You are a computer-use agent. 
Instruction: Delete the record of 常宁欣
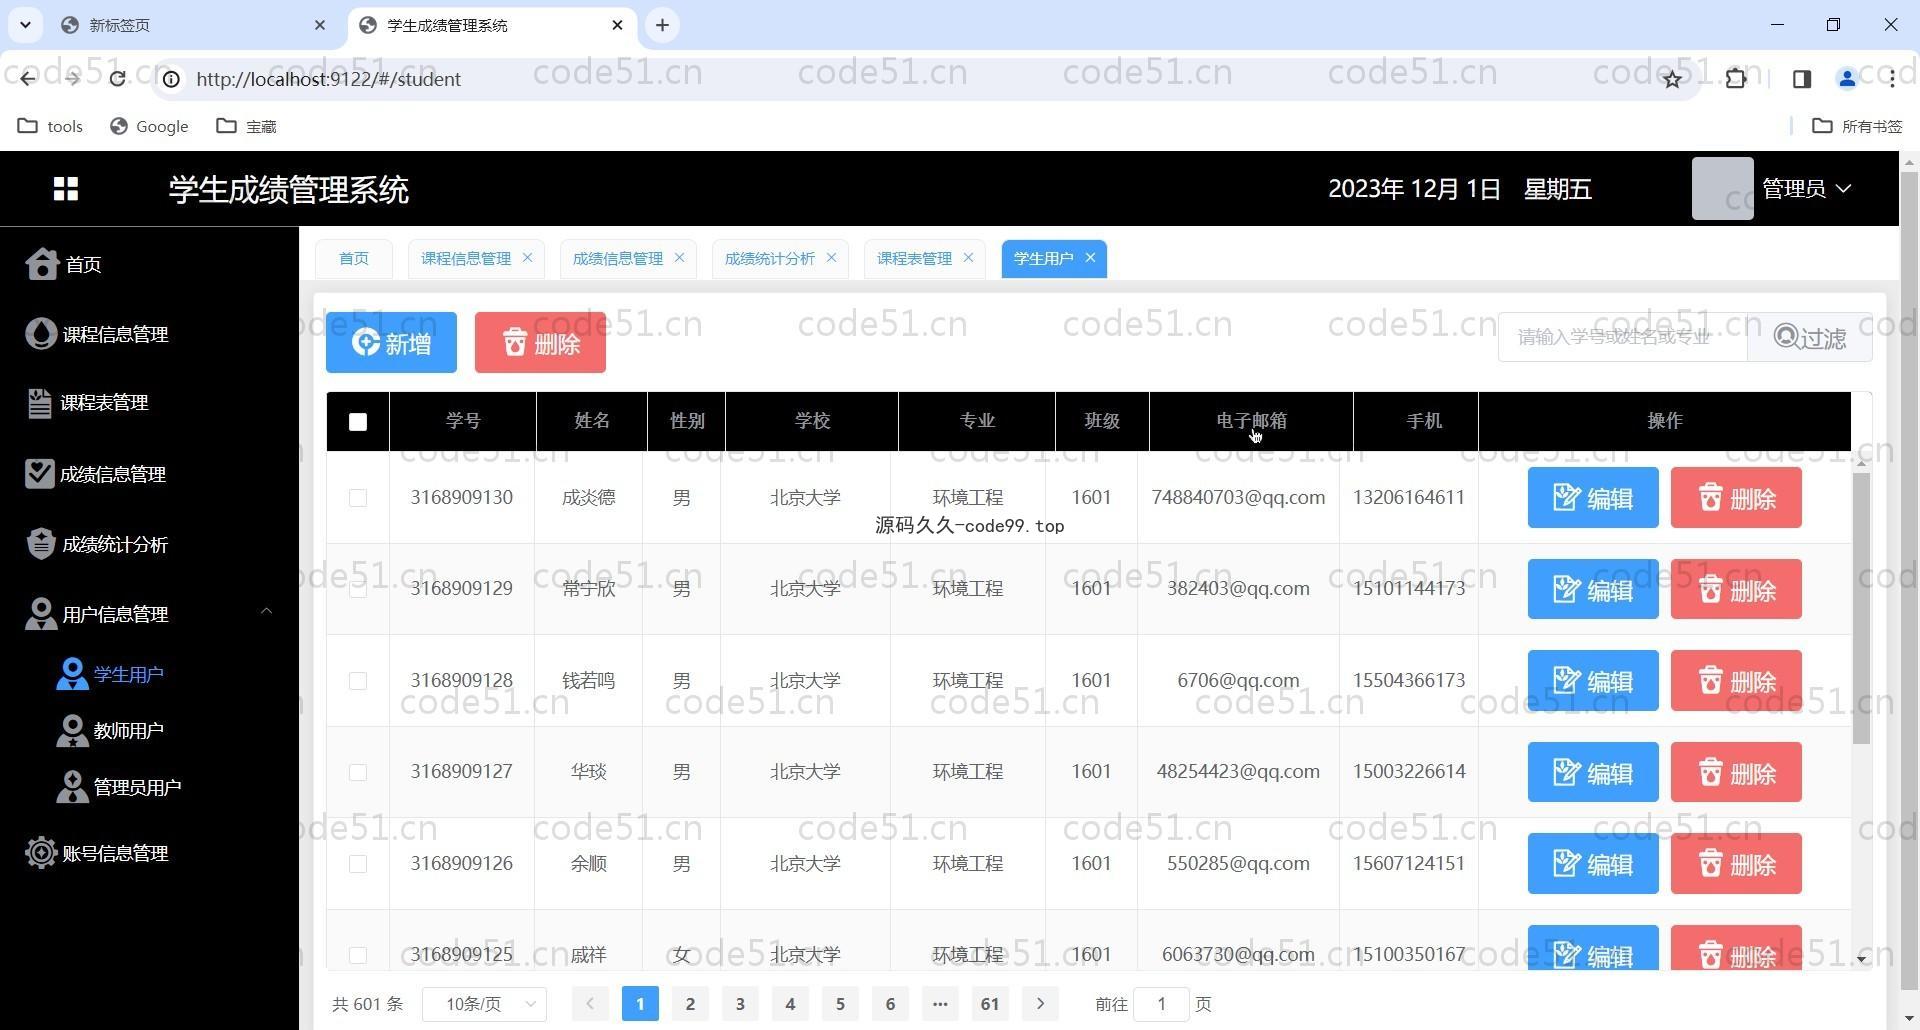[1736, 589]
